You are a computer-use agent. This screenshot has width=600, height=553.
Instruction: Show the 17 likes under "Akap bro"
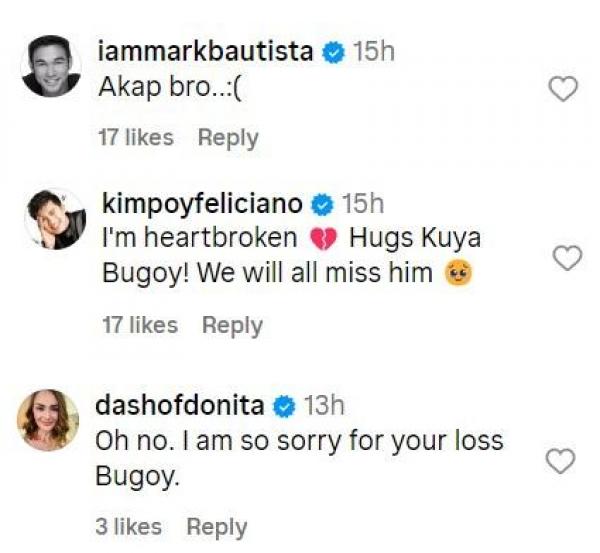[136, 138]
